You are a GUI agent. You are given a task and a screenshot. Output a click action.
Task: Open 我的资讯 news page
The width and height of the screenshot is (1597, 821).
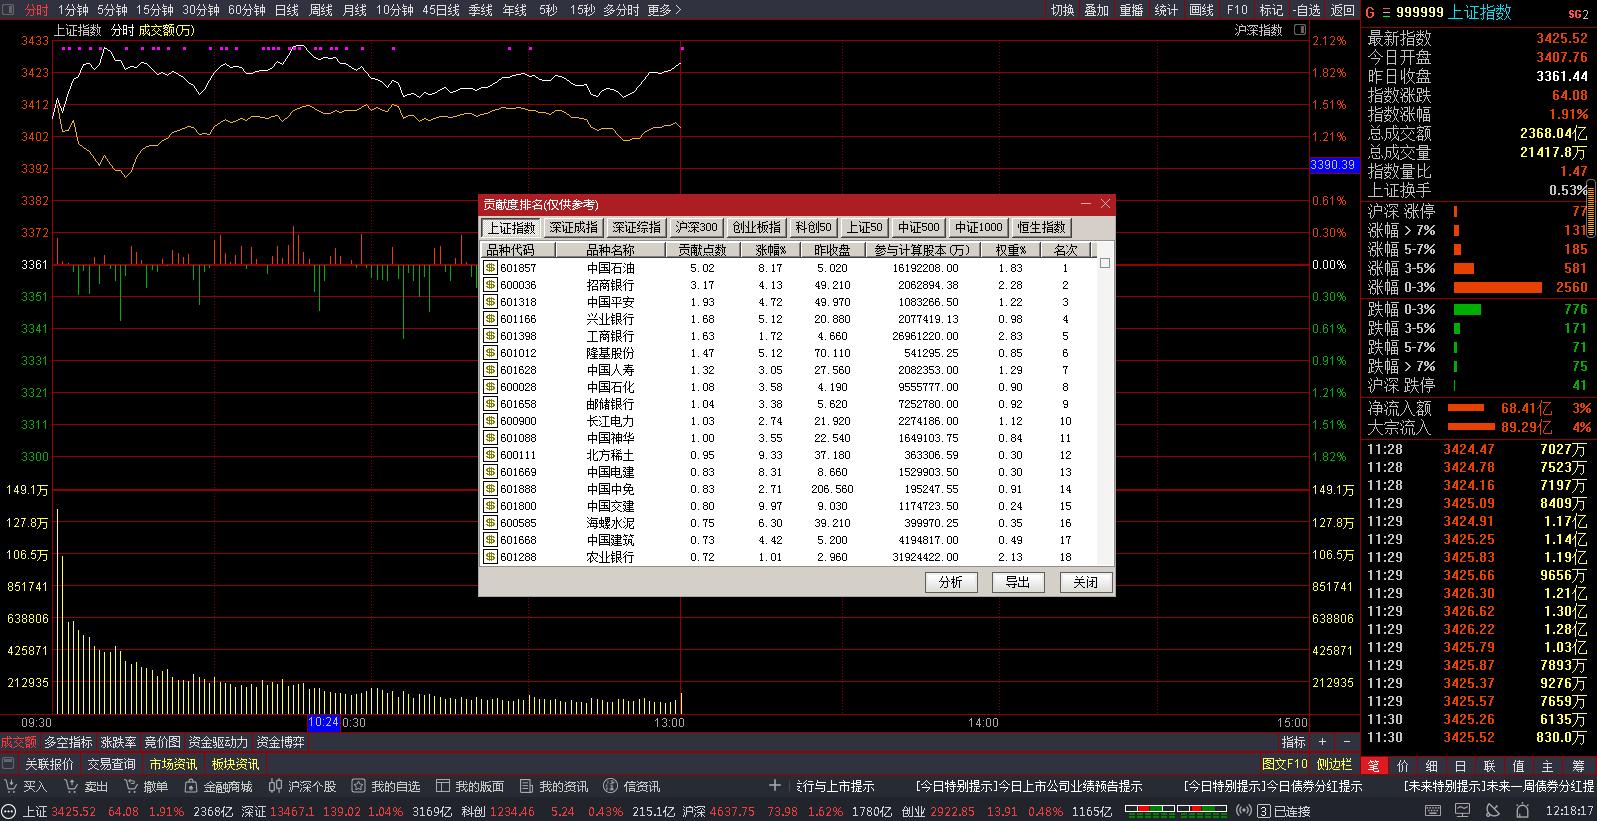554,787
